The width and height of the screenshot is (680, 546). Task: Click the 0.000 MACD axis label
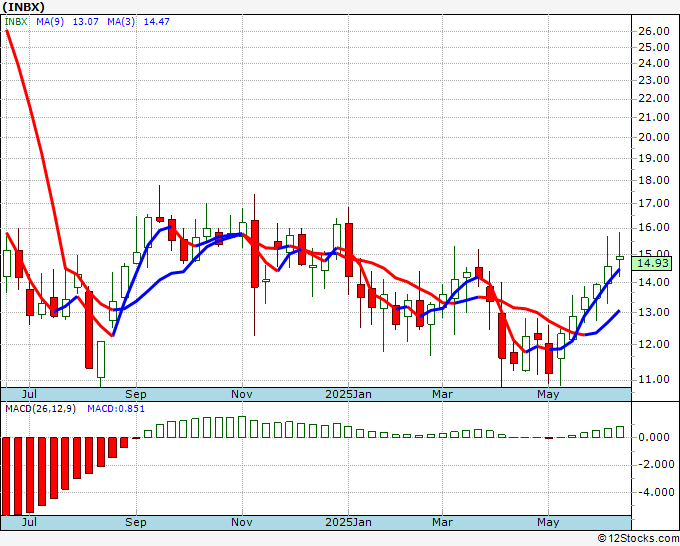(x=654, y=438)
